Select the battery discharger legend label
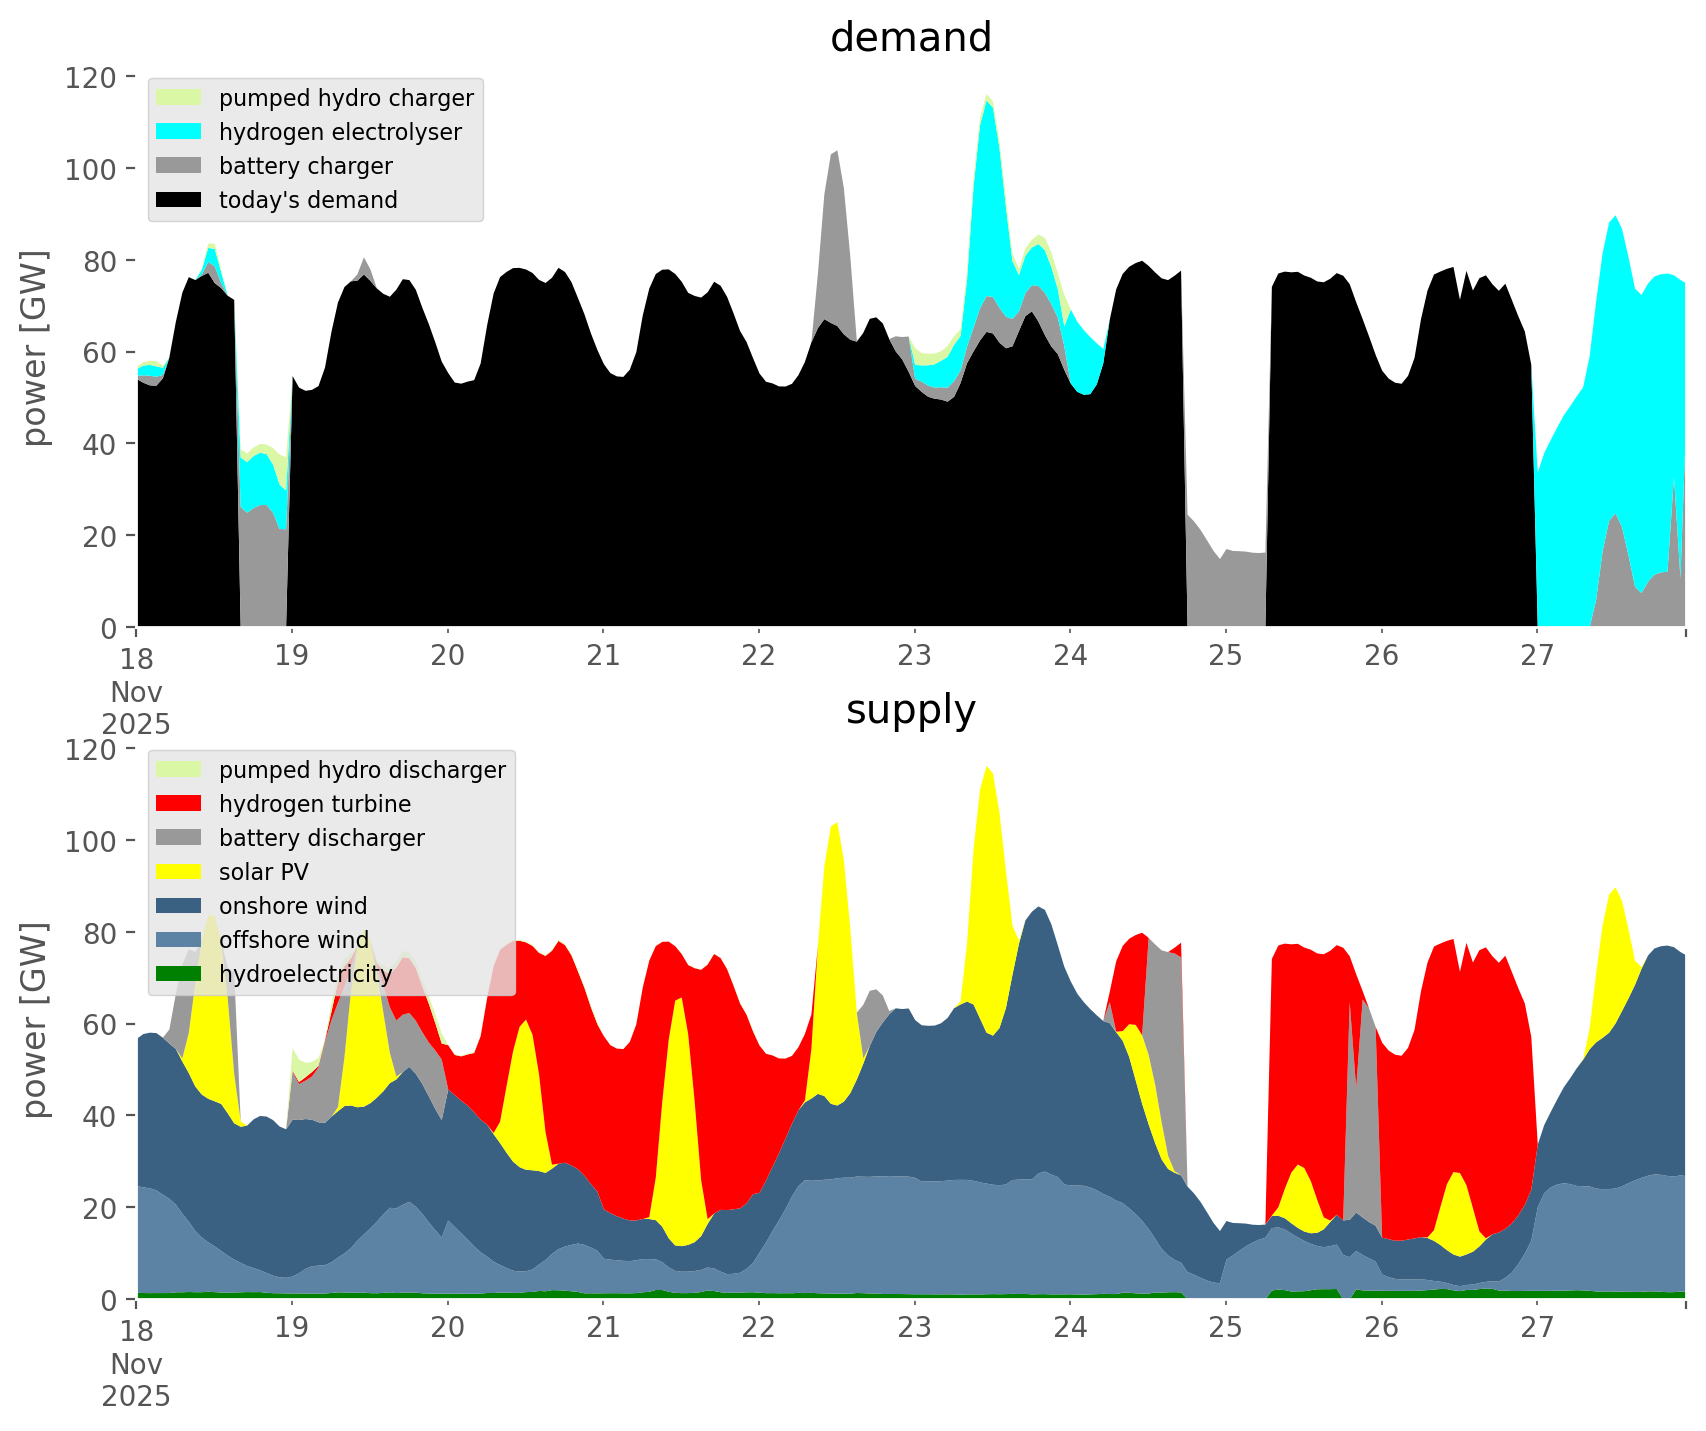 (x=321, y=838)
